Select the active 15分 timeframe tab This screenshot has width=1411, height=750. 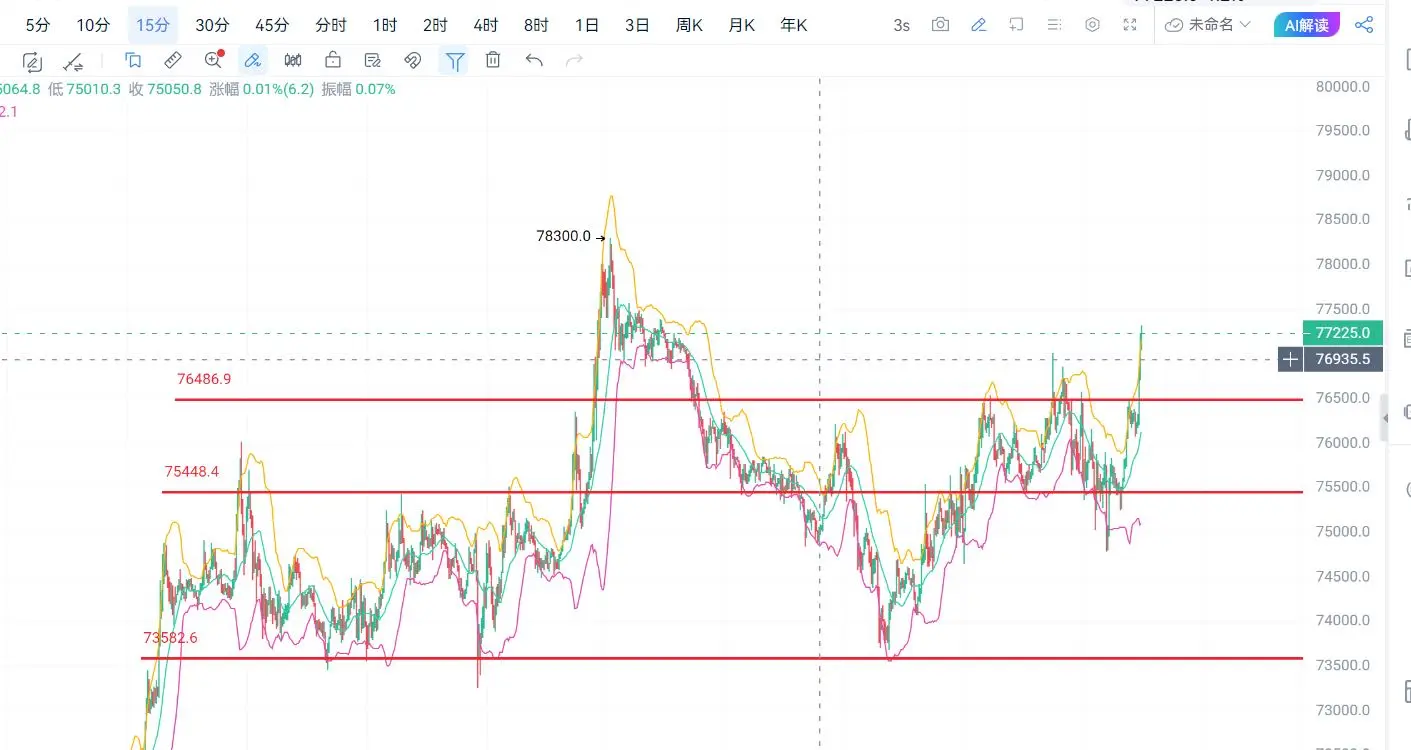click(153, 25)
